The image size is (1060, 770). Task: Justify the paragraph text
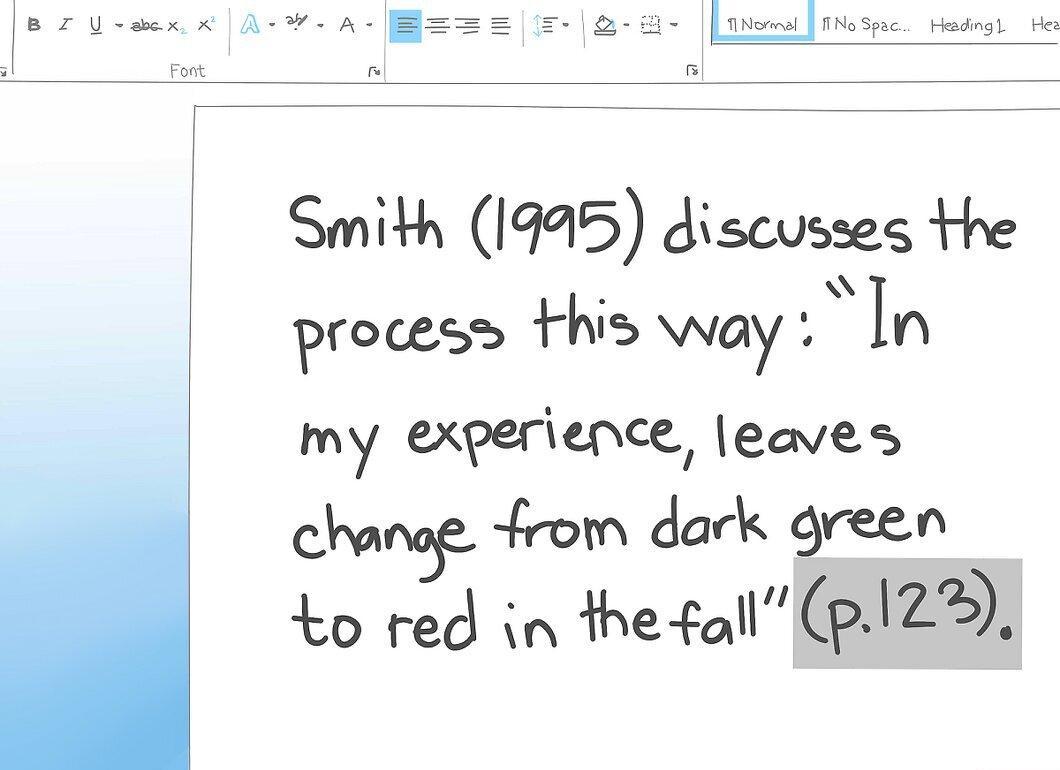pyautogui.click(x=500, y=26)
